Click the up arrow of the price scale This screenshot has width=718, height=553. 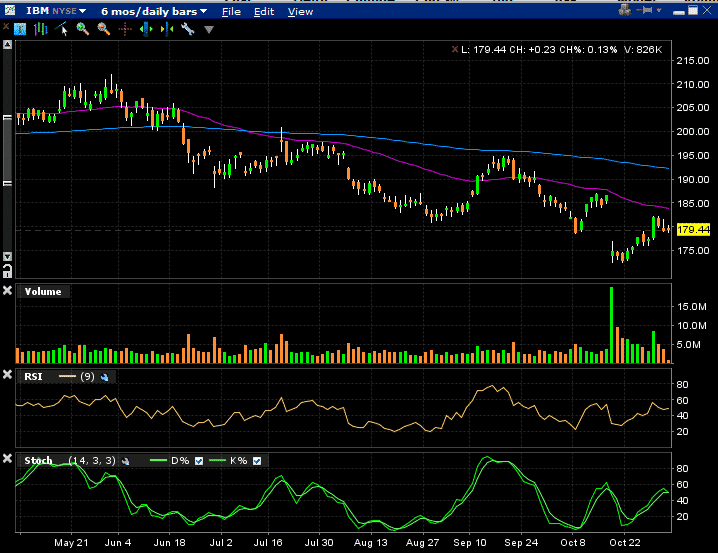(x=7, y=44)
